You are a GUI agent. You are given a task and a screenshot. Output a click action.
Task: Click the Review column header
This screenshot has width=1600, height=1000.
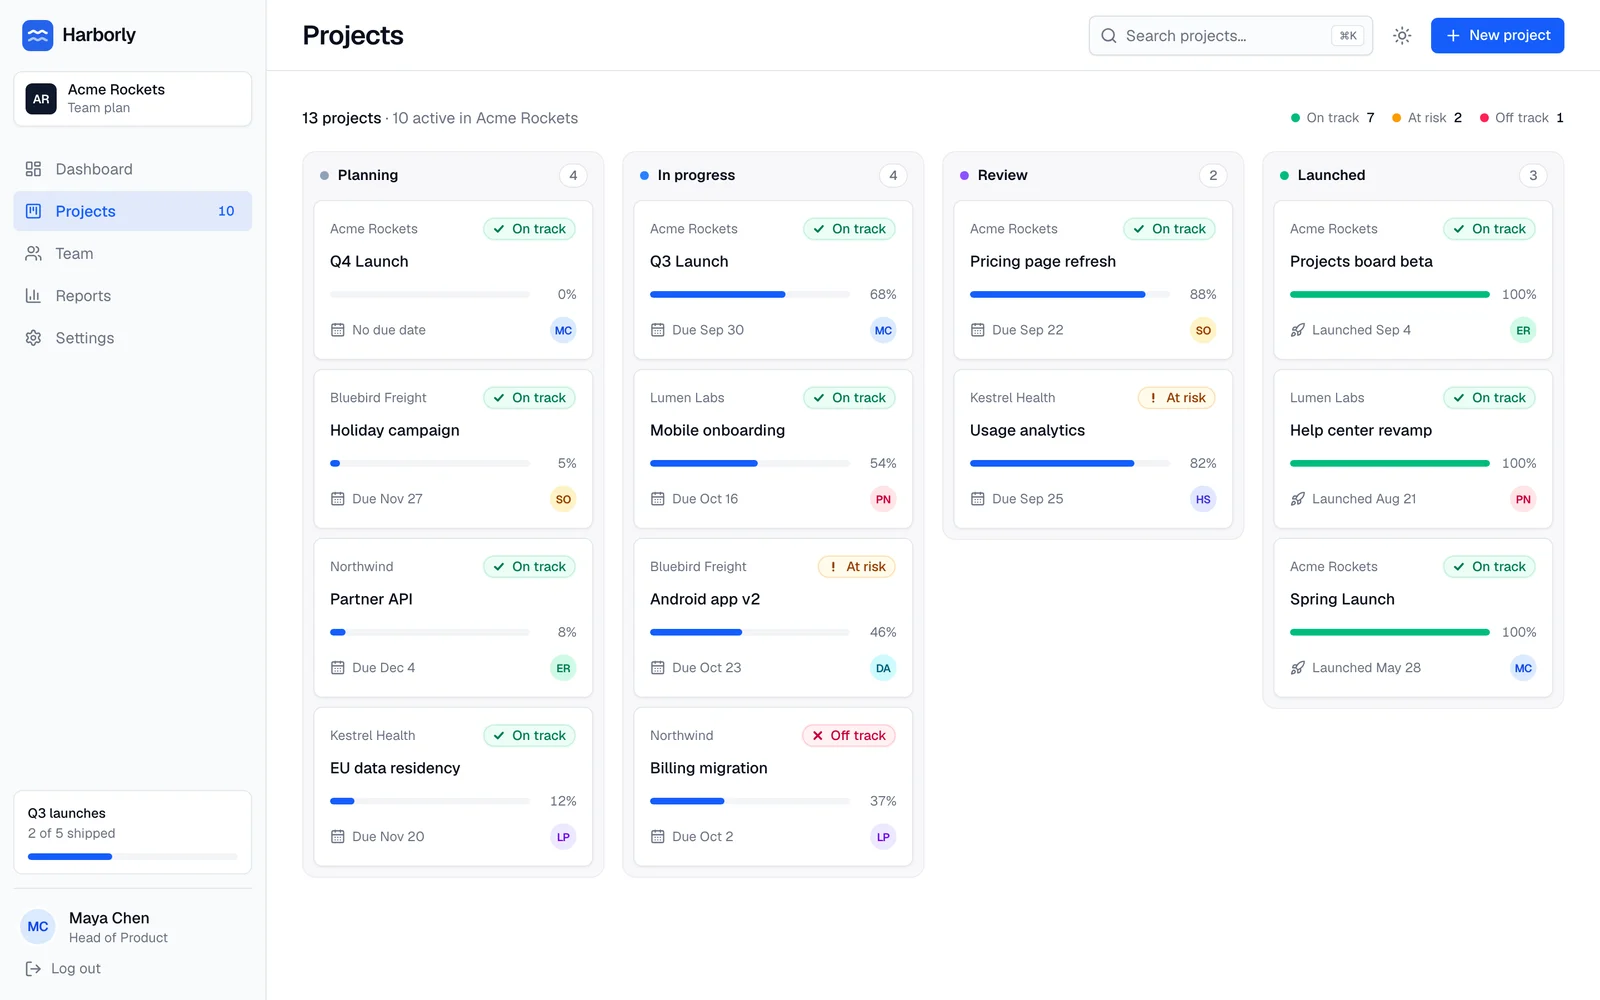coord(1093,175)
